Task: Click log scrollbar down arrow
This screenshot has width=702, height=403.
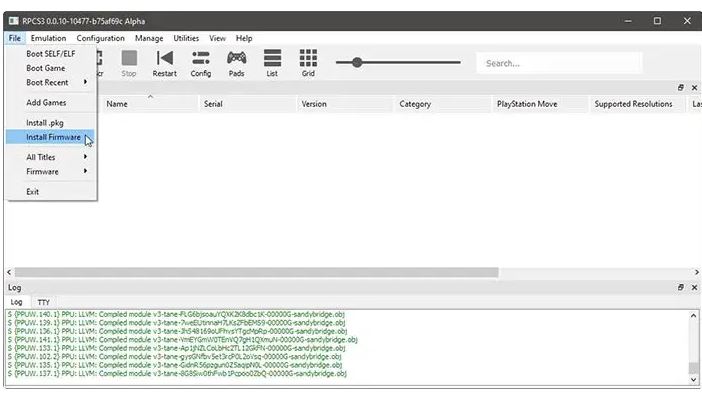Action: tap(693, 380)
